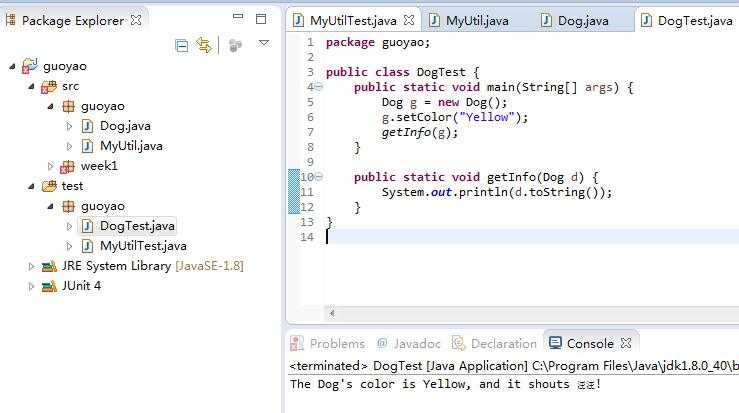
Task: Click the guoyao project icon
Action: pos(30,66)
